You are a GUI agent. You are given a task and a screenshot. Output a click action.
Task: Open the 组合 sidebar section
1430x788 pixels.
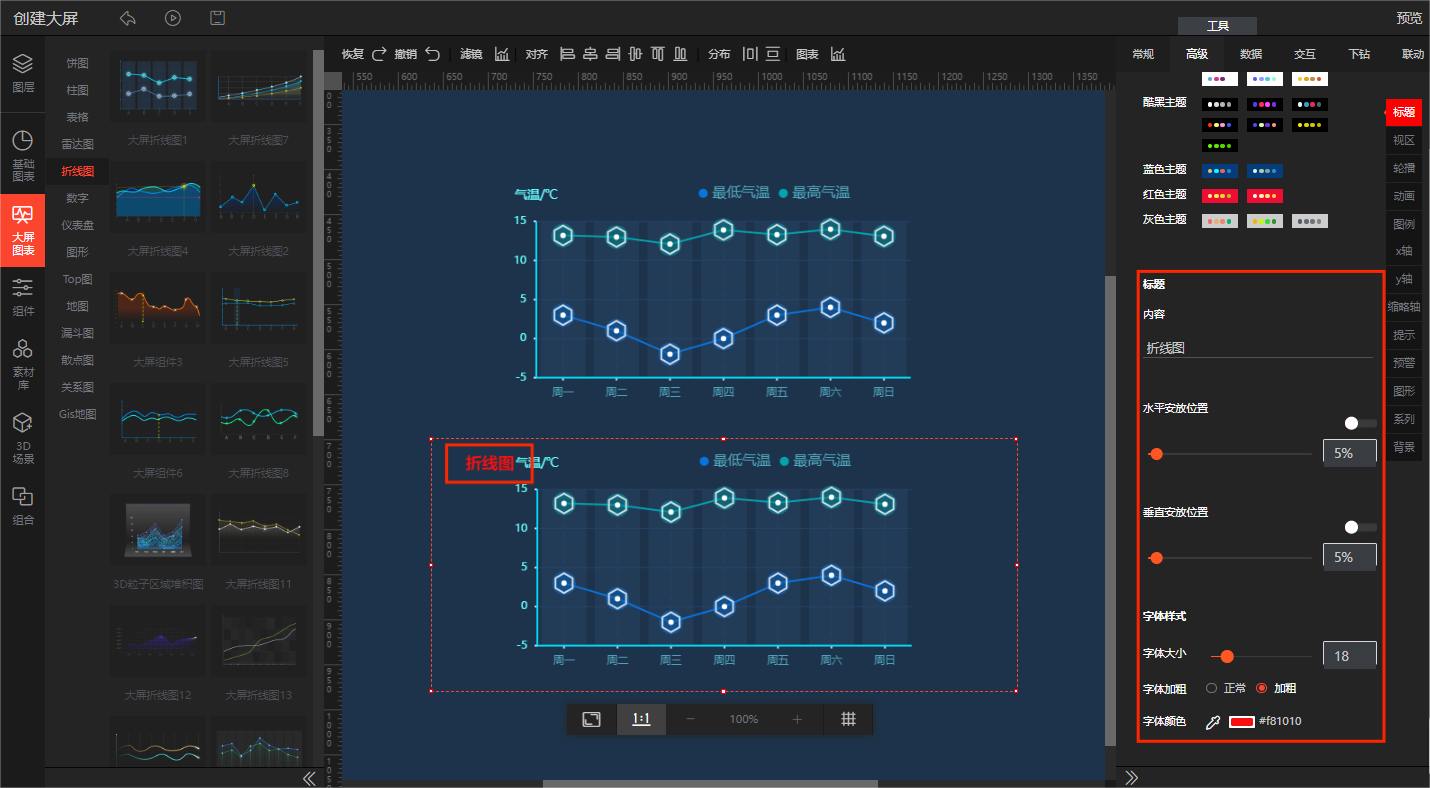pyautogui.click(x=22, y=506)
